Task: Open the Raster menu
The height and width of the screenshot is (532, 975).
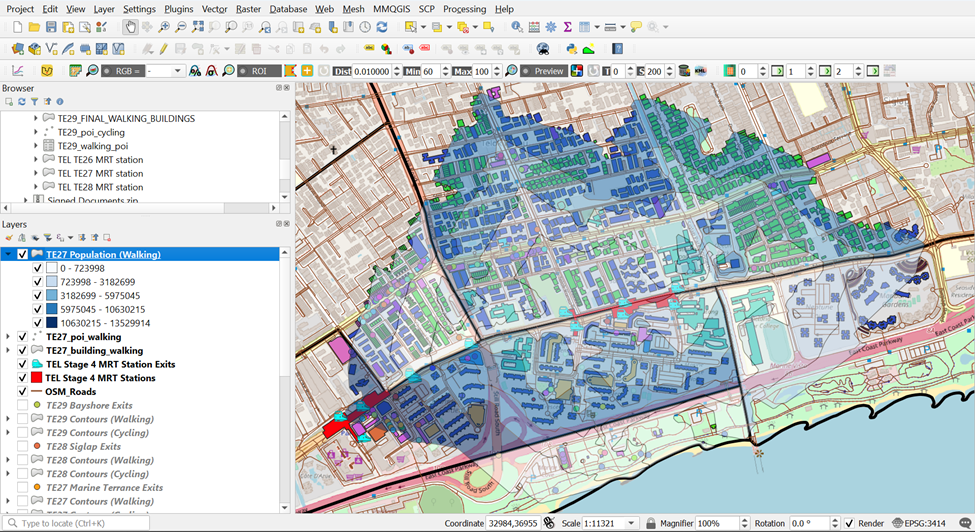Action: click(x=248, y=9)
